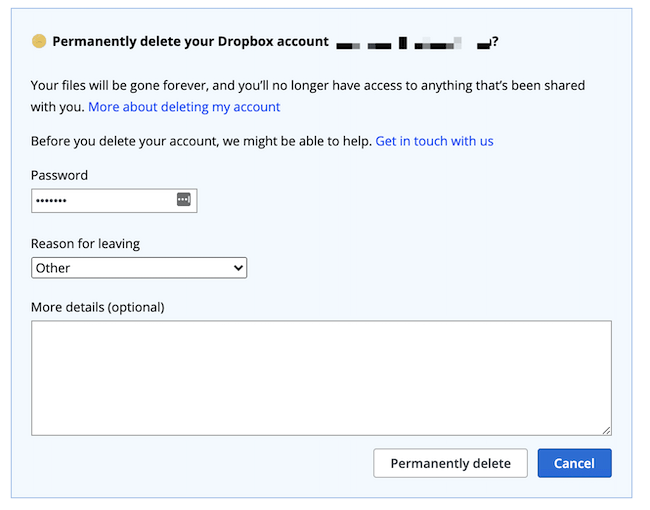The width and height of the screenshot is (650, 510).
Task: Click the blue Cancel button
Action: 575,463
